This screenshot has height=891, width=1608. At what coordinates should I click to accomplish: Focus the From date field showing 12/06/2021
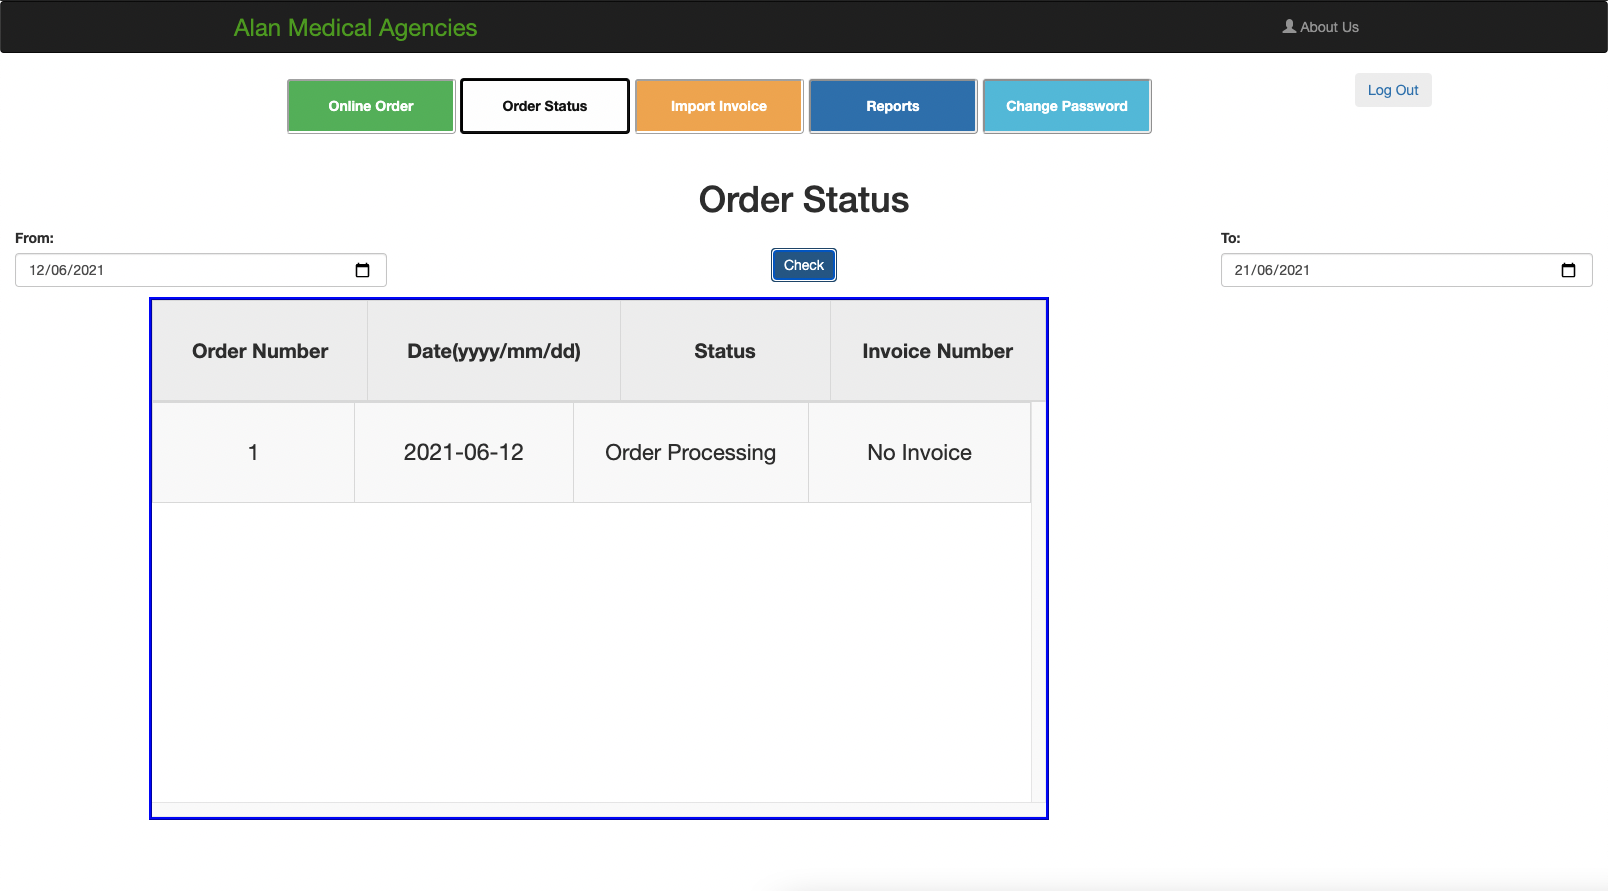180,270
